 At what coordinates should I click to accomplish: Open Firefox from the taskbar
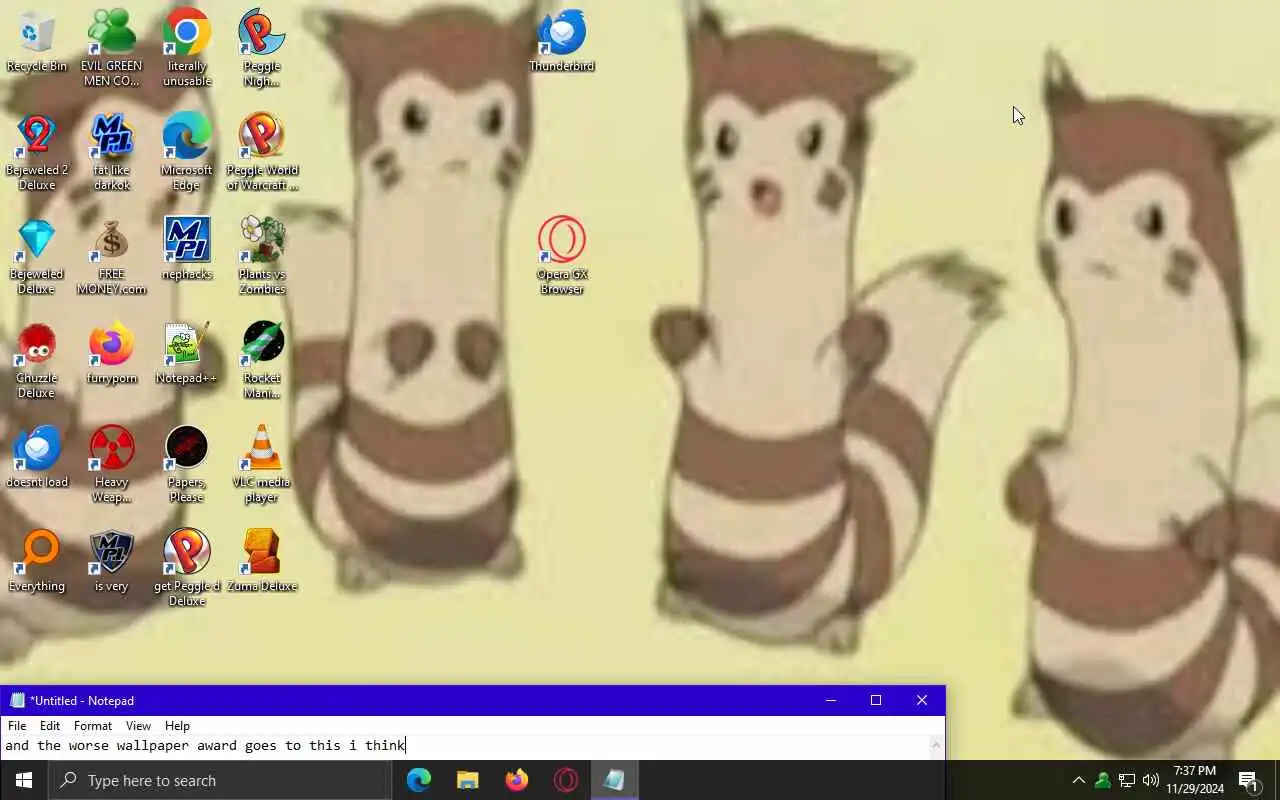tap(516, 780)
